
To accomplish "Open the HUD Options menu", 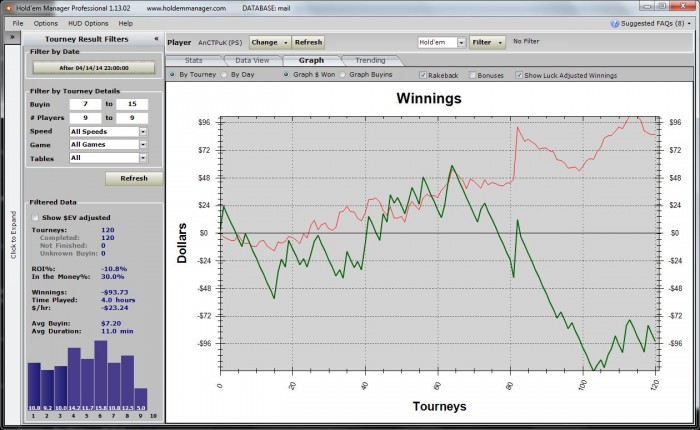I will (88, 23).
